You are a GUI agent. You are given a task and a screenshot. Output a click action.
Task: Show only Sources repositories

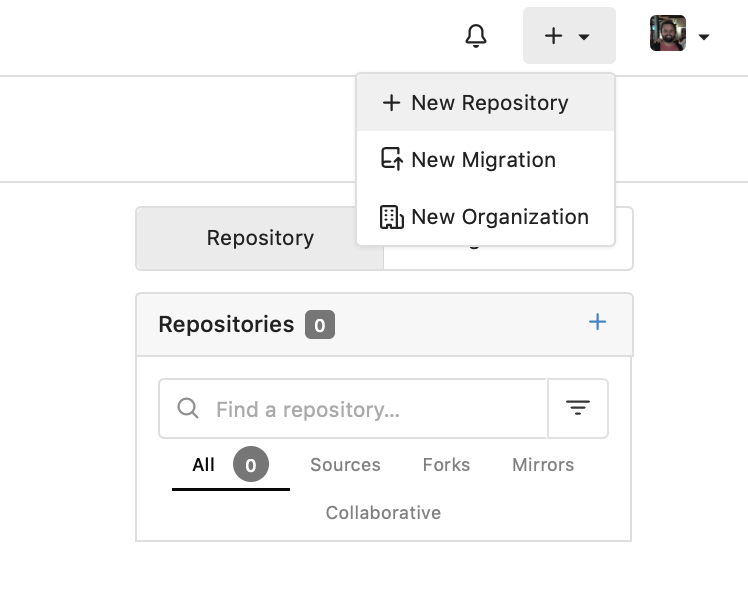click(345, 465)
